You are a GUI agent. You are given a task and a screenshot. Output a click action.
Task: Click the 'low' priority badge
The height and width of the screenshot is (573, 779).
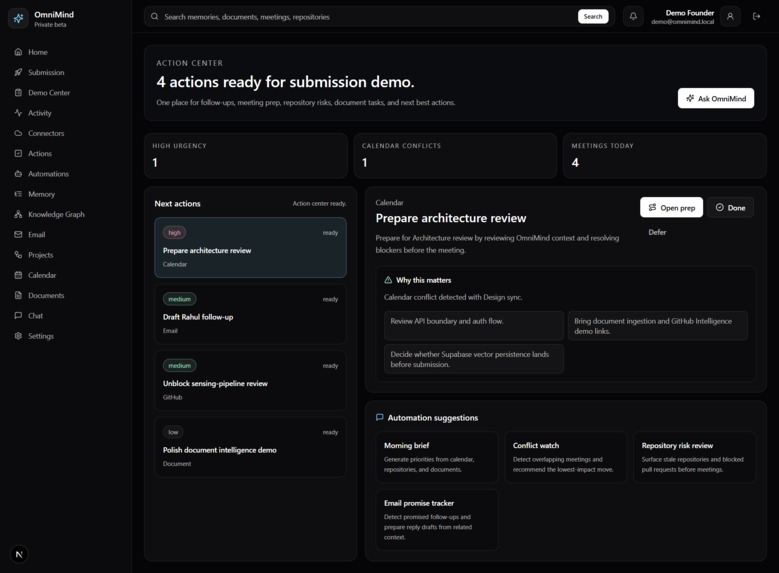(173, 432)
